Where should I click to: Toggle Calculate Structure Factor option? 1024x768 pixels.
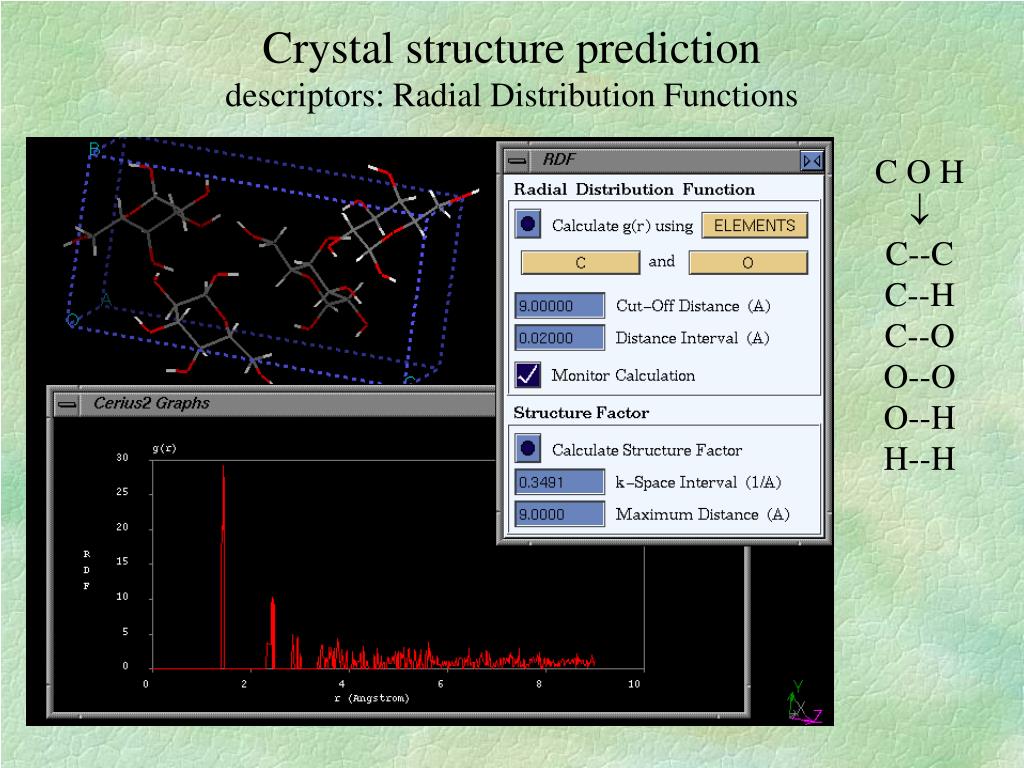528,449
